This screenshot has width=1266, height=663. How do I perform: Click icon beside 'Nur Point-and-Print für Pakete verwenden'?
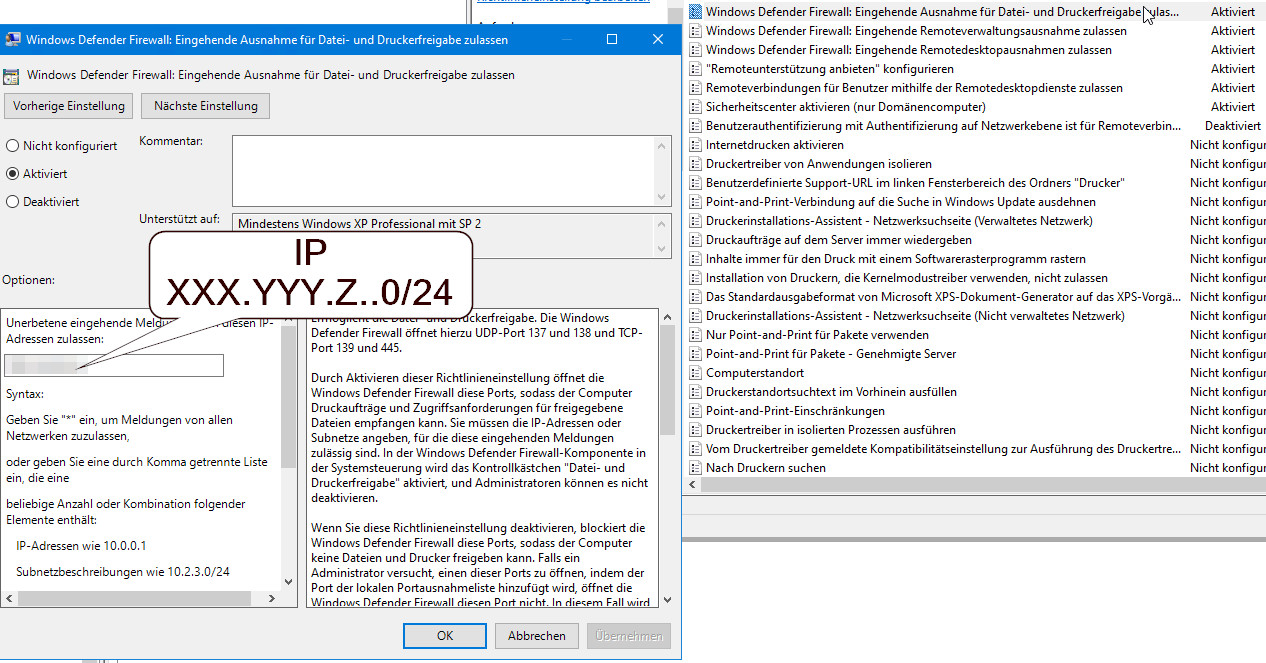click(x=696, y=335)
